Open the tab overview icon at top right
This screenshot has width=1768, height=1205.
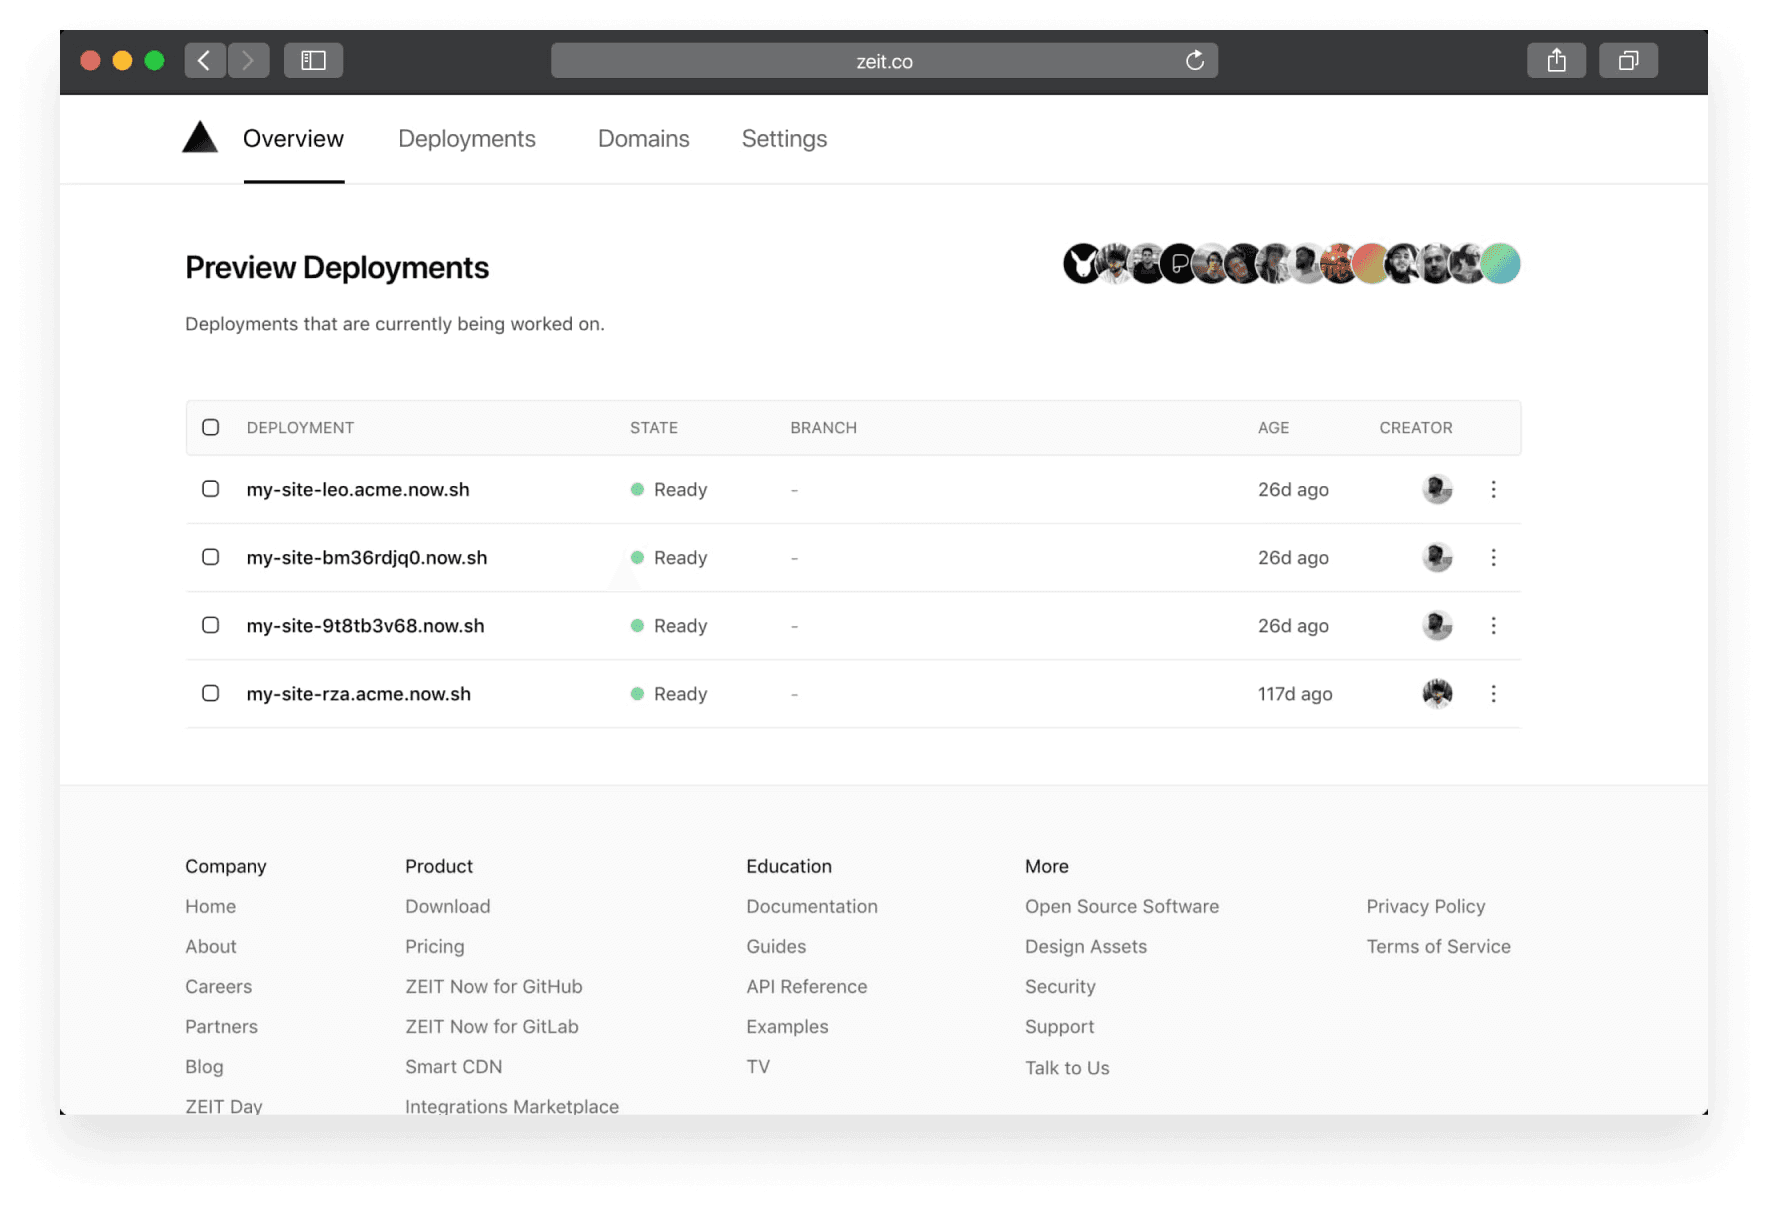[x=1628, y=60]
